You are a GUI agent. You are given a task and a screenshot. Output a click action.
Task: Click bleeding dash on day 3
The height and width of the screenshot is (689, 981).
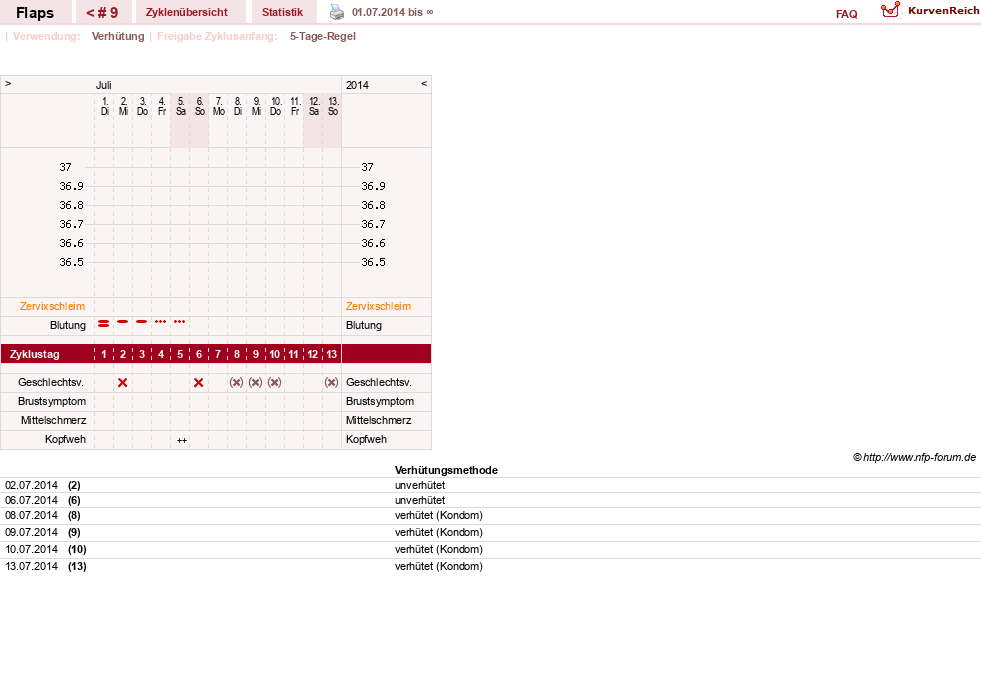141,322
